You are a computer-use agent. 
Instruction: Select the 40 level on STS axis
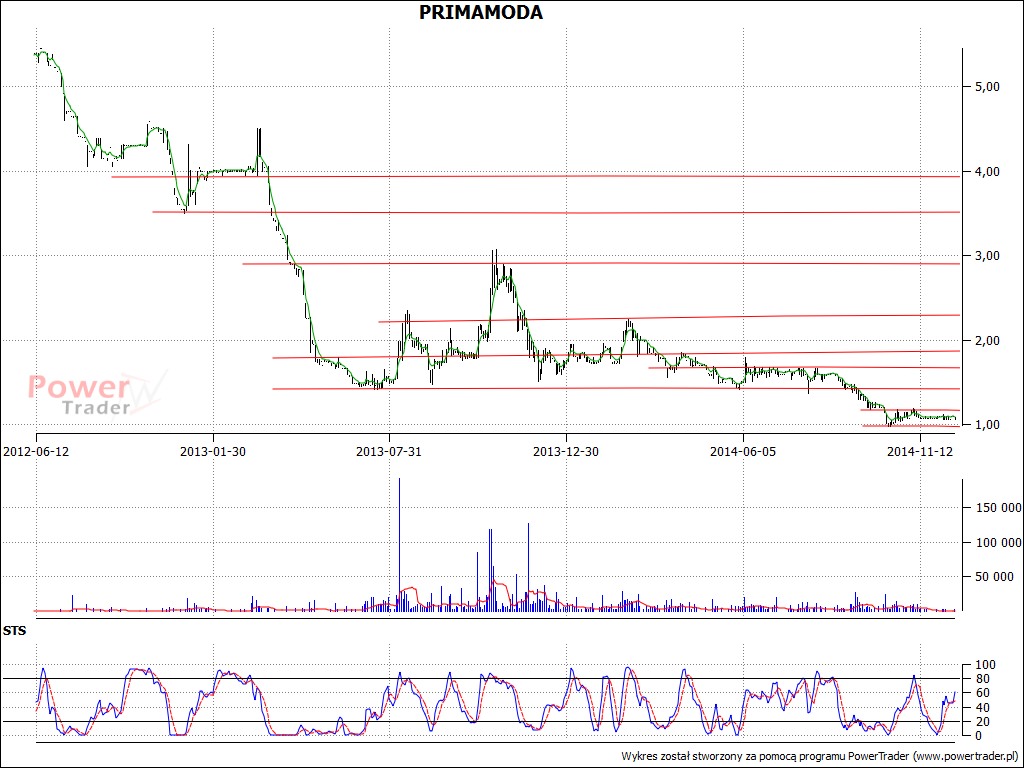coord(983,708)
